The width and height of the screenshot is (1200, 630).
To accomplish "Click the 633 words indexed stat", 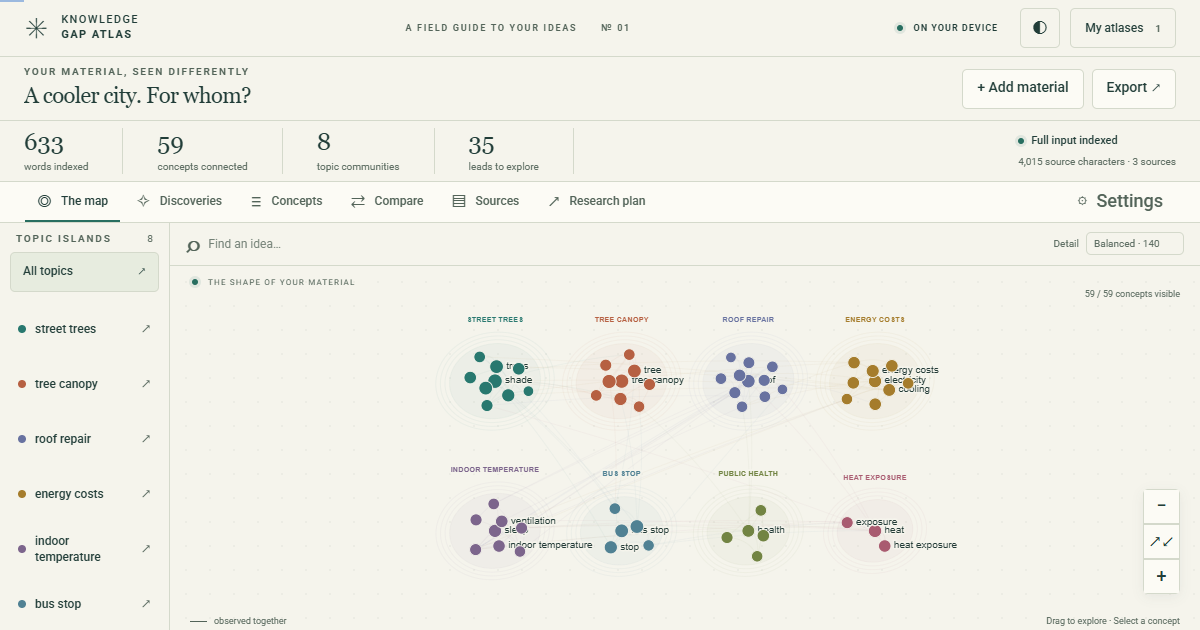I will coord(56,152).
